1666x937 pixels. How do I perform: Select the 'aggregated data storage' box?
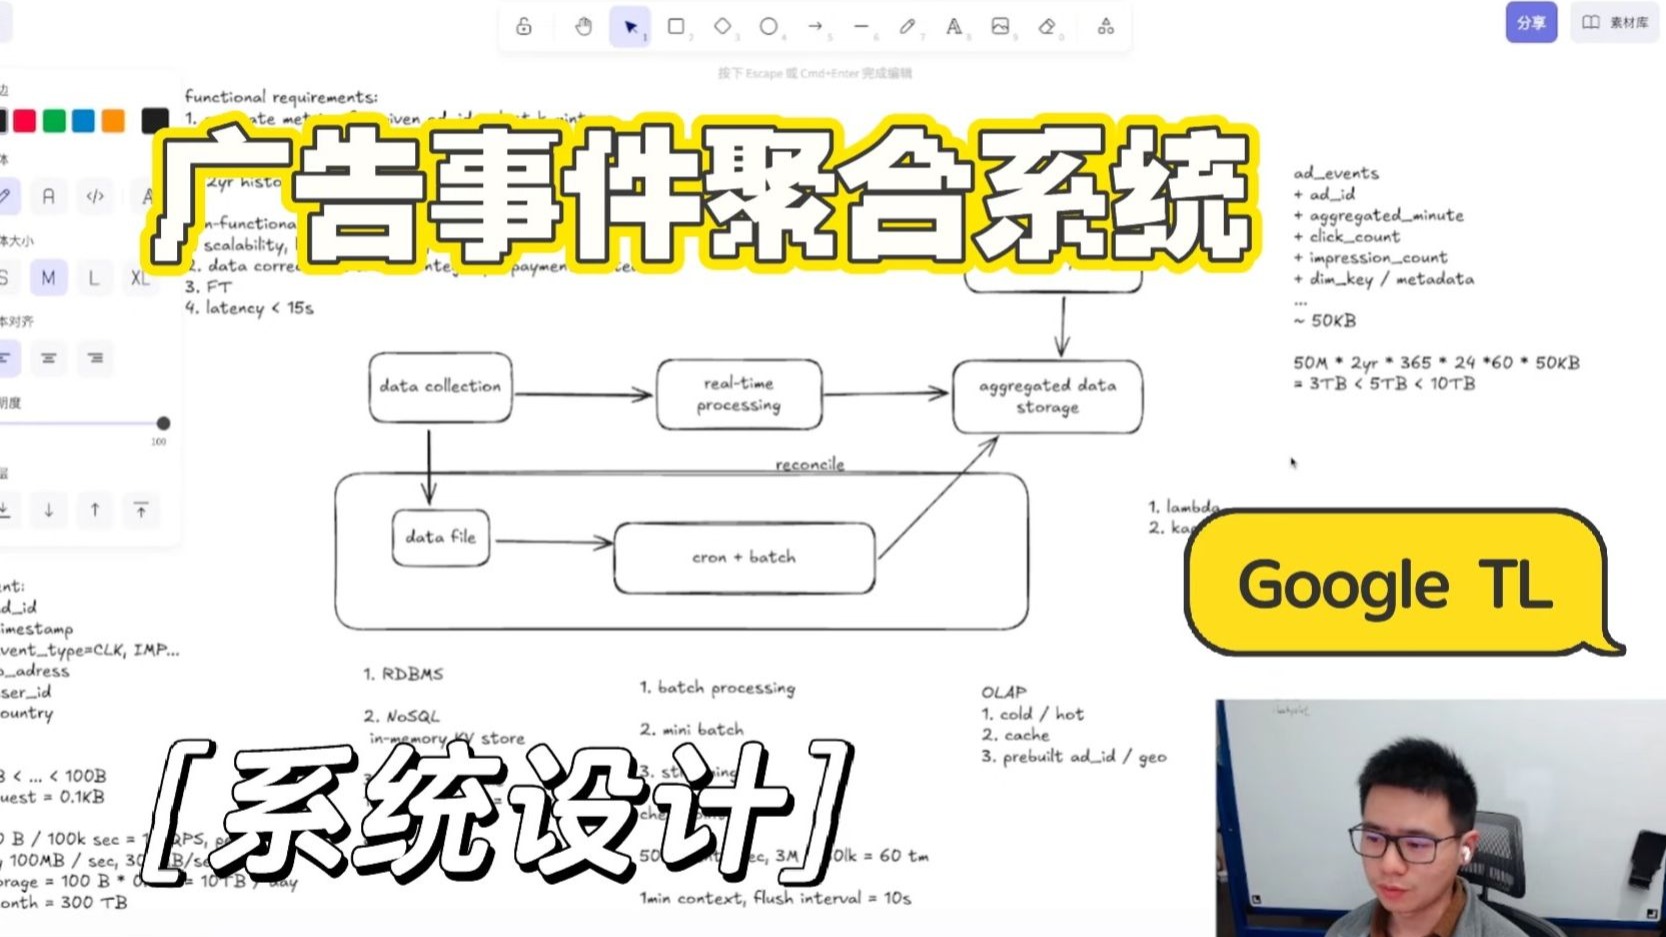click(x=1047, y=397)
